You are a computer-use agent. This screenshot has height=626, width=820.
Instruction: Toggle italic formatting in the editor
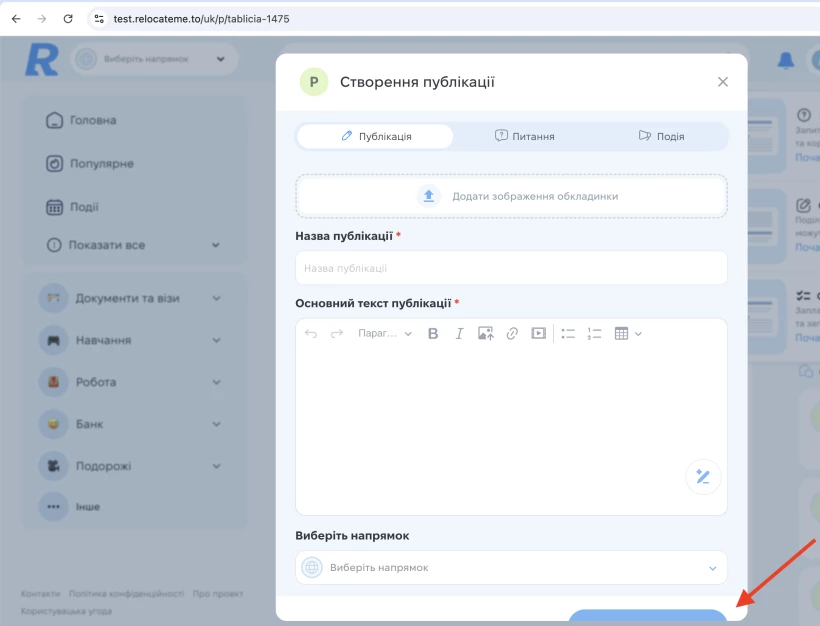pos(459,334)
